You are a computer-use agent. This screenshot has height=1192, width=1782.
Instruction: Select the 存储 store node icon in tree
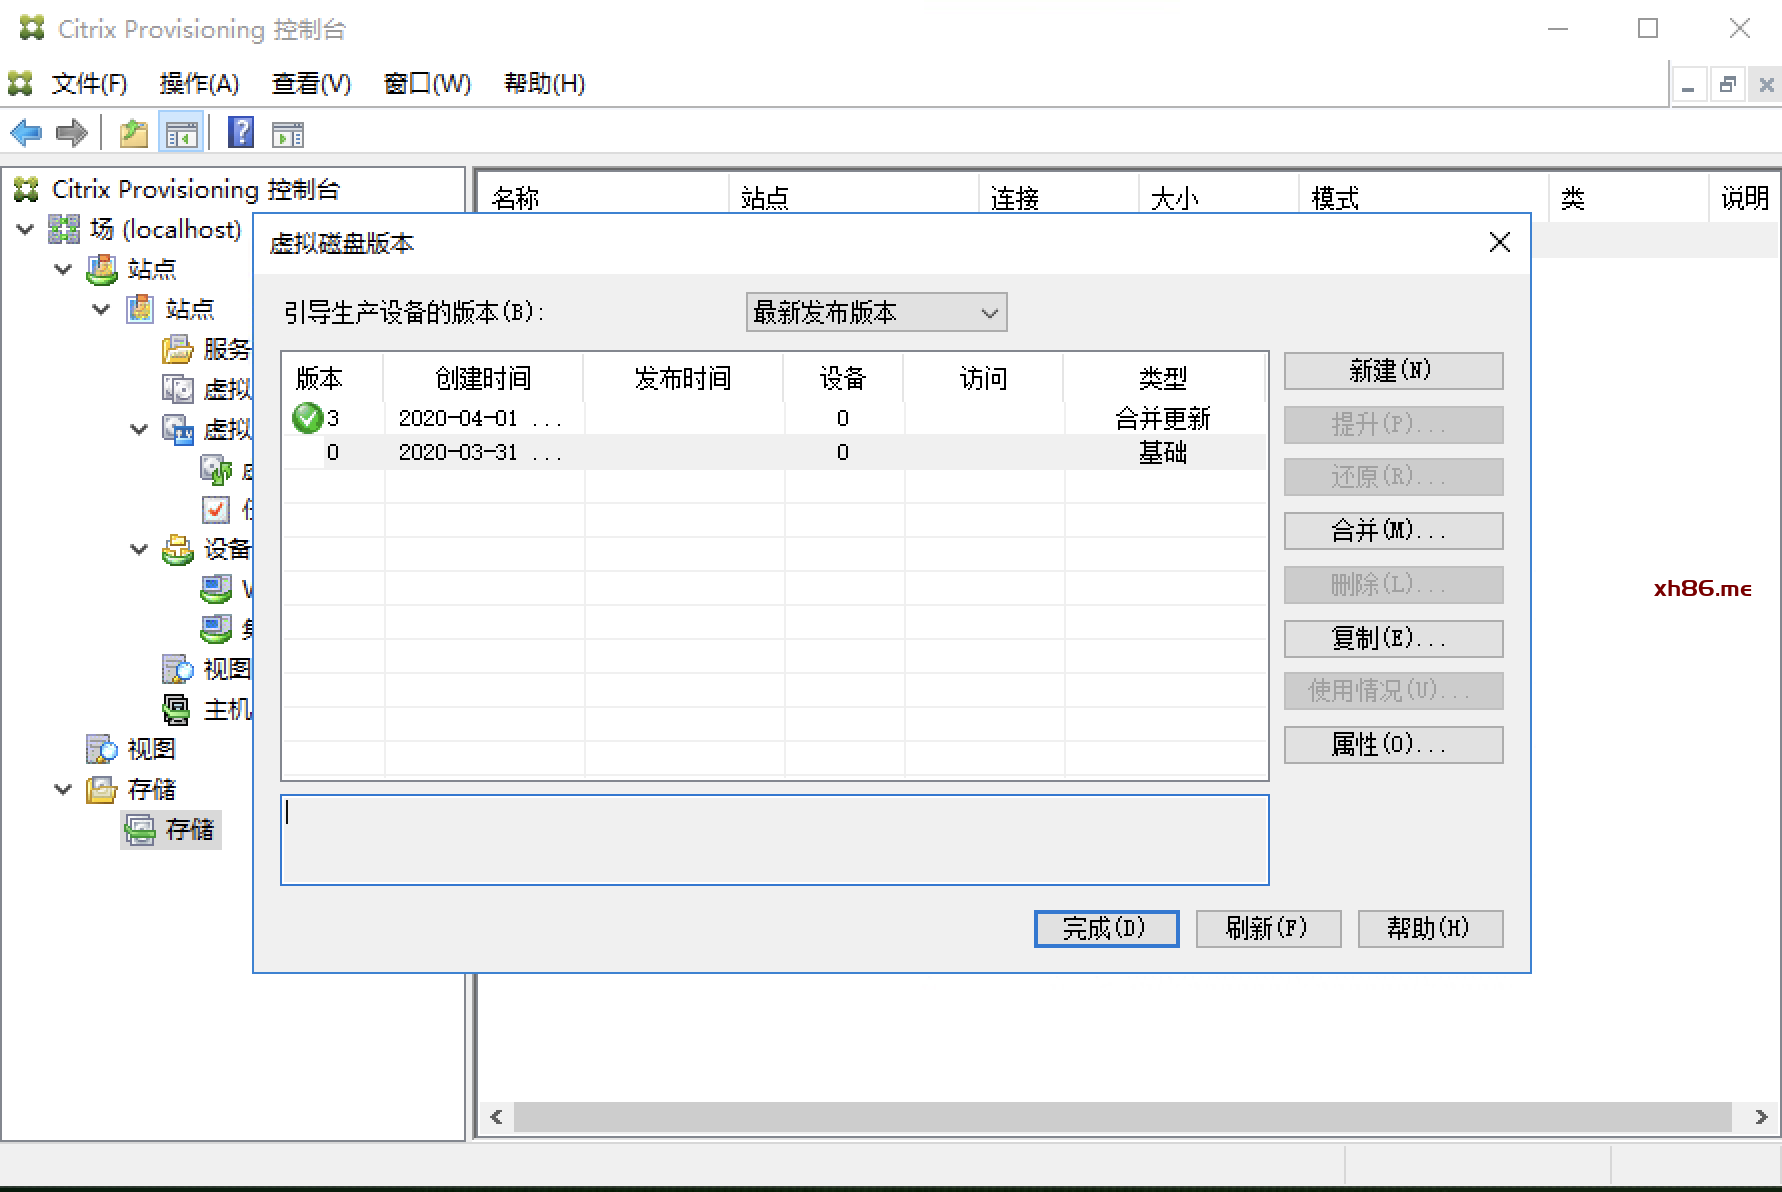point(140,829)
